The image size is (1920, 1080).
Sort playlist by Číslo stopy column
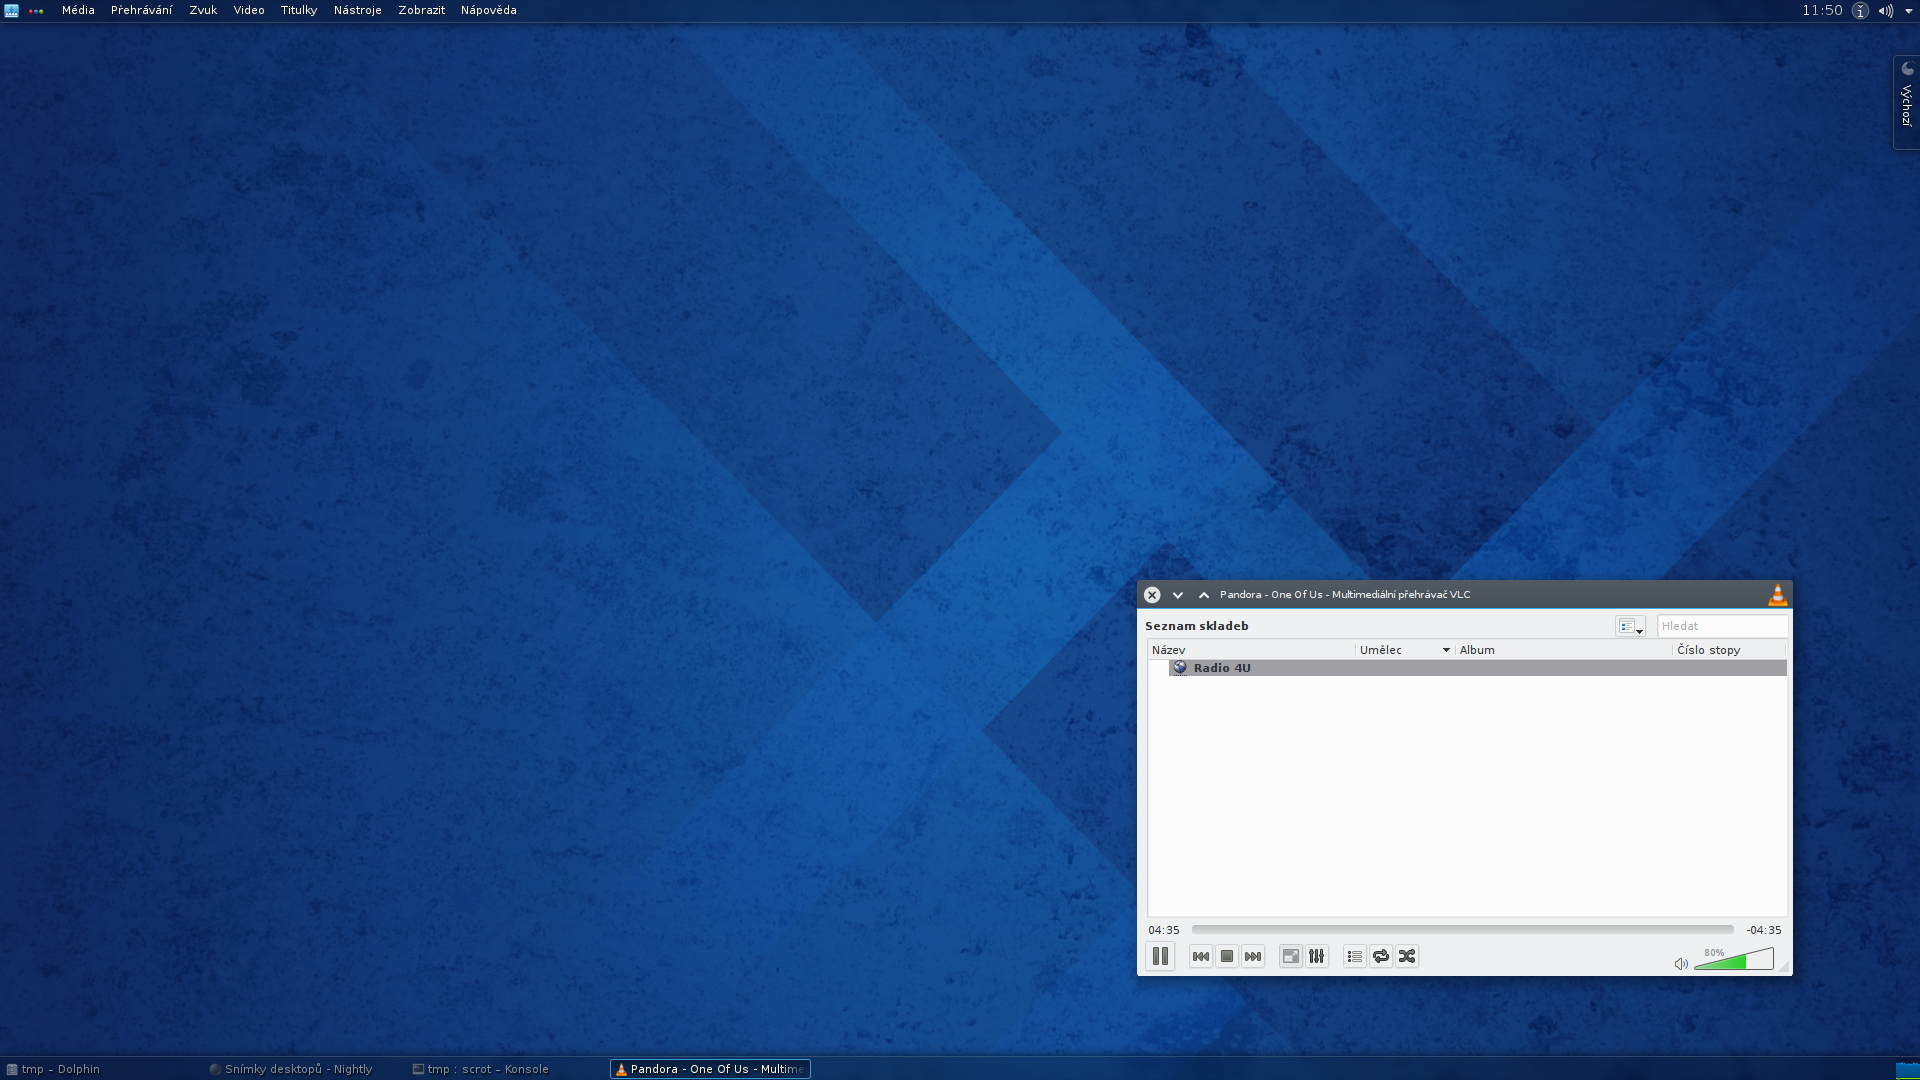point(1729,650)
